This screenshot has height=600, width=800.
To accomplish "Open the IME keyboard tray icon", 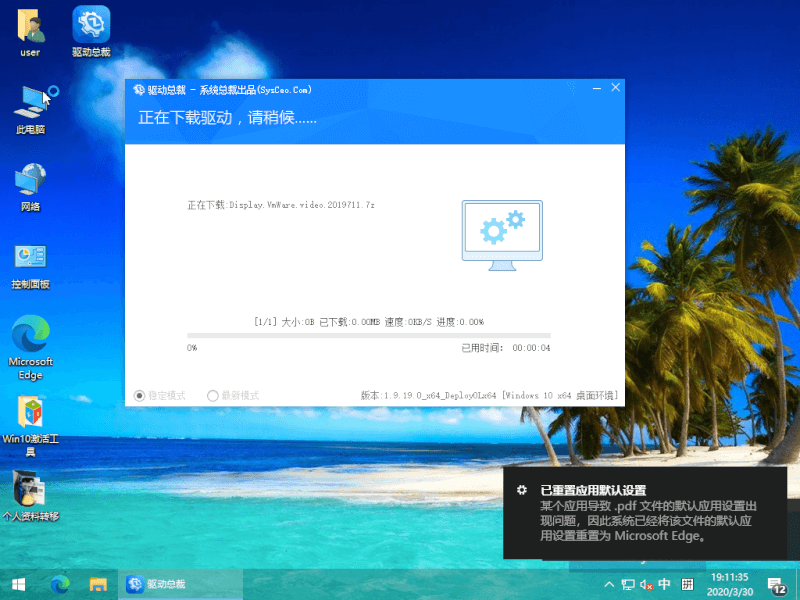I will coord(687,584).
